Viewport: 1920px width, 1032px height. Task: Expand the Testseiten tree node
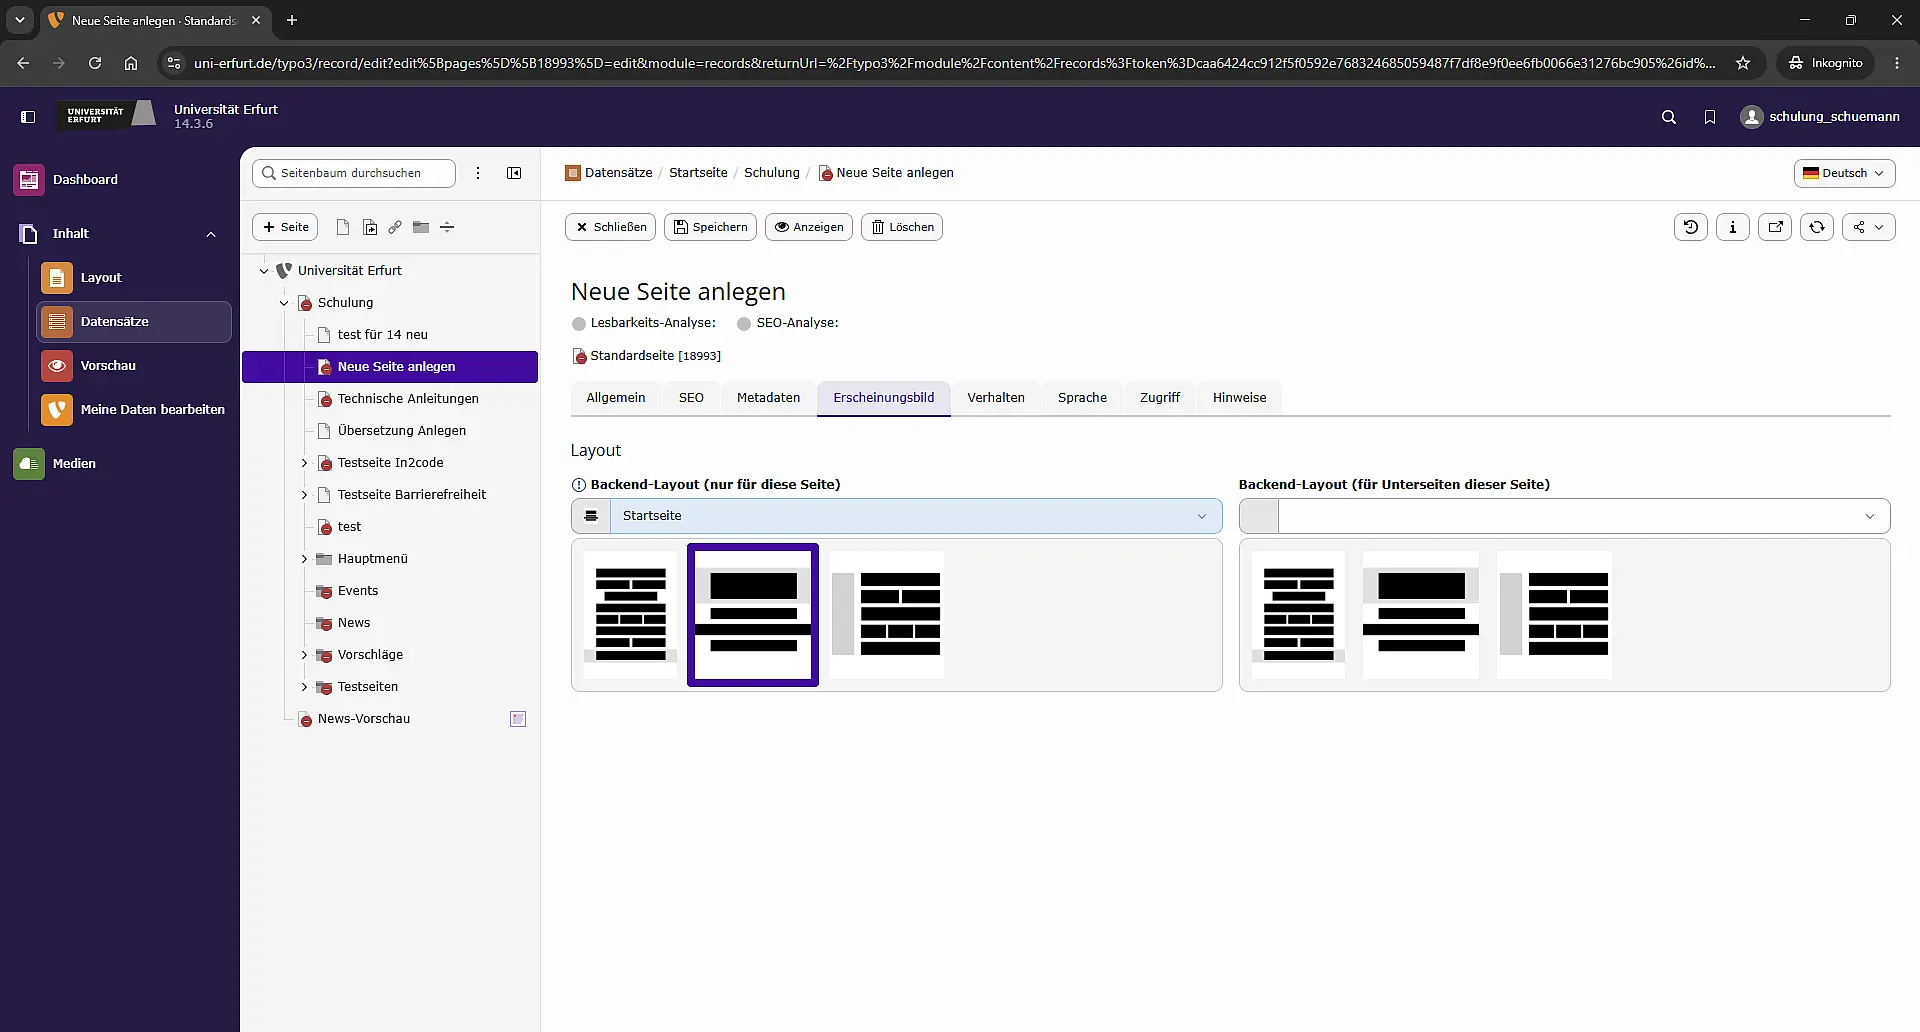pos(304,687)
